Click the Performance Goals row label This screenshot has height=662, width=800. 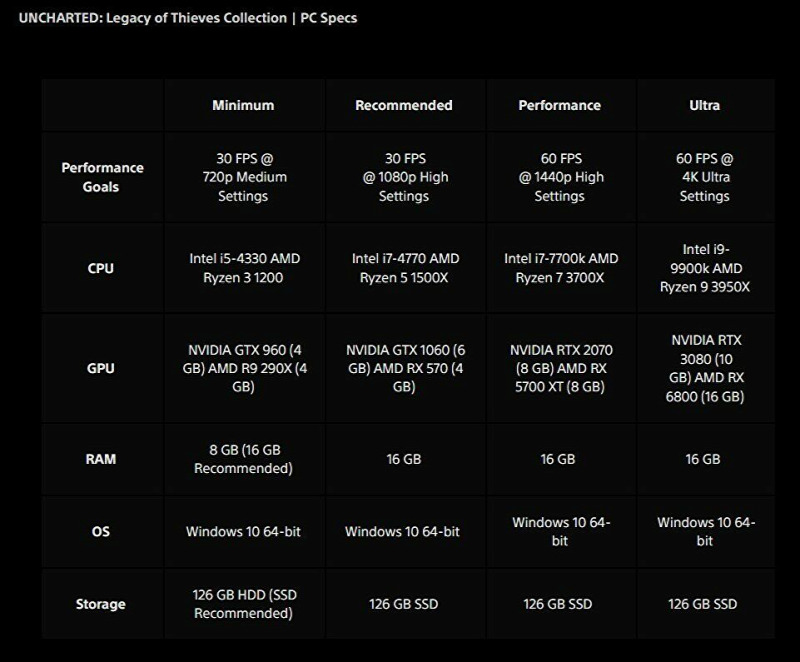click(x=102, y=177)
